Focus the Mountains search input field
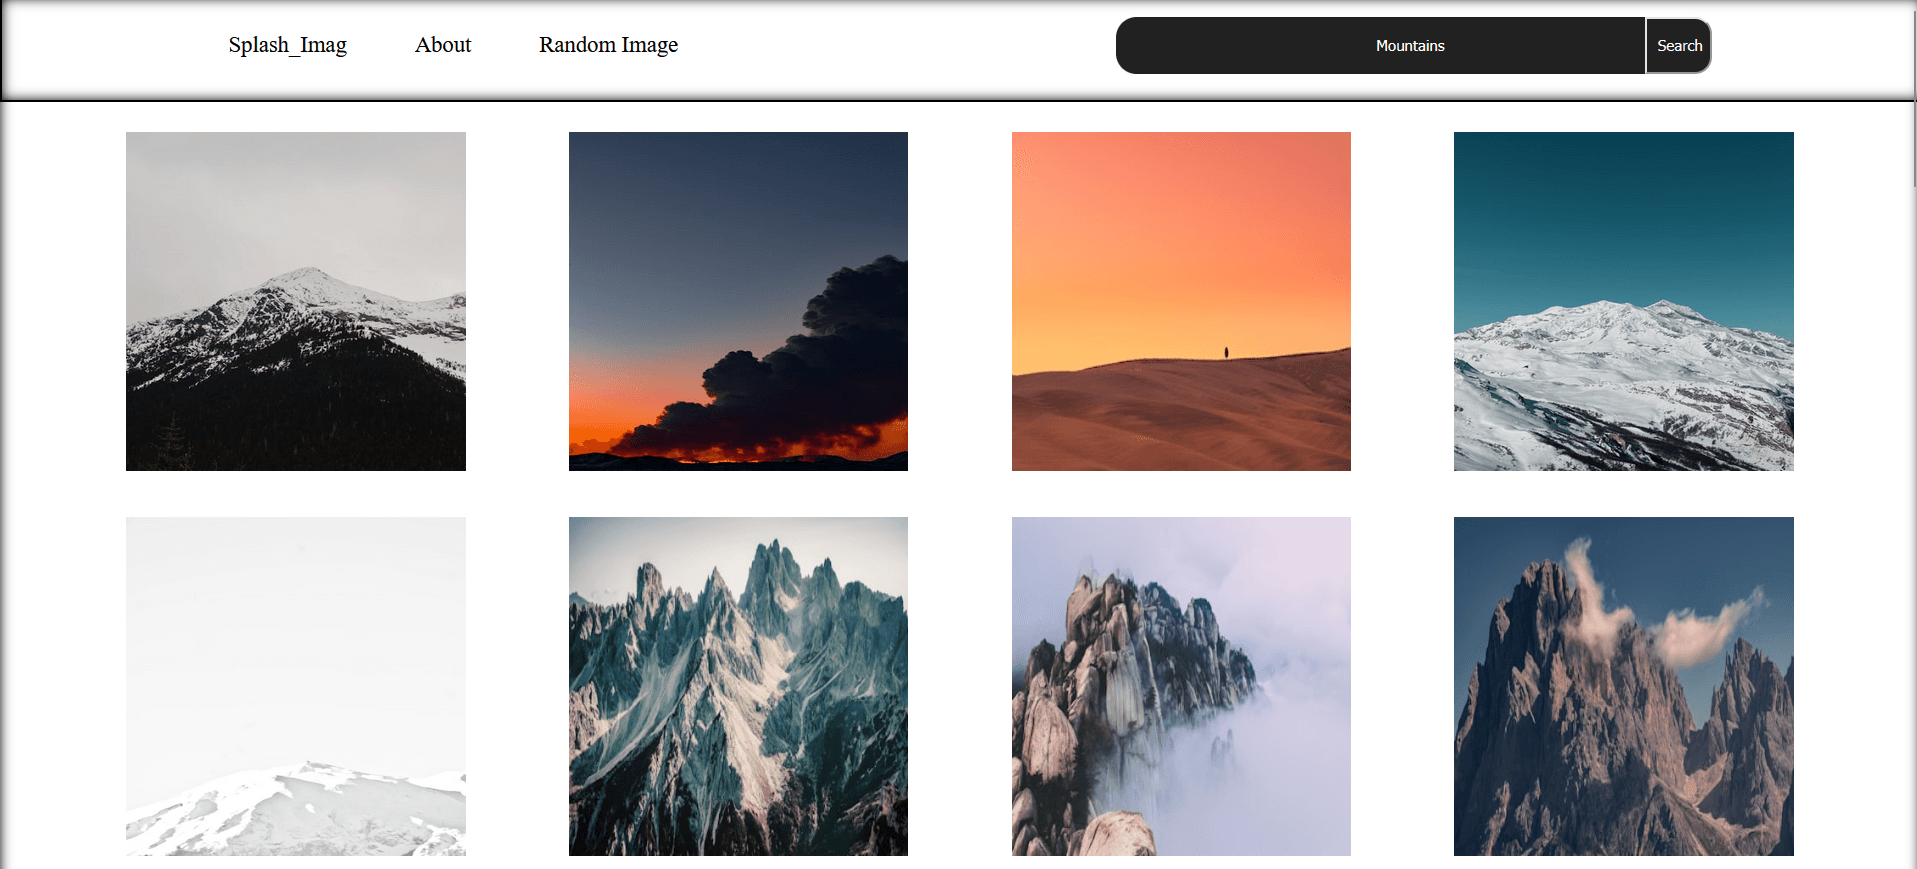Viewport: 1917px width, 869px height. [1380, 45]
